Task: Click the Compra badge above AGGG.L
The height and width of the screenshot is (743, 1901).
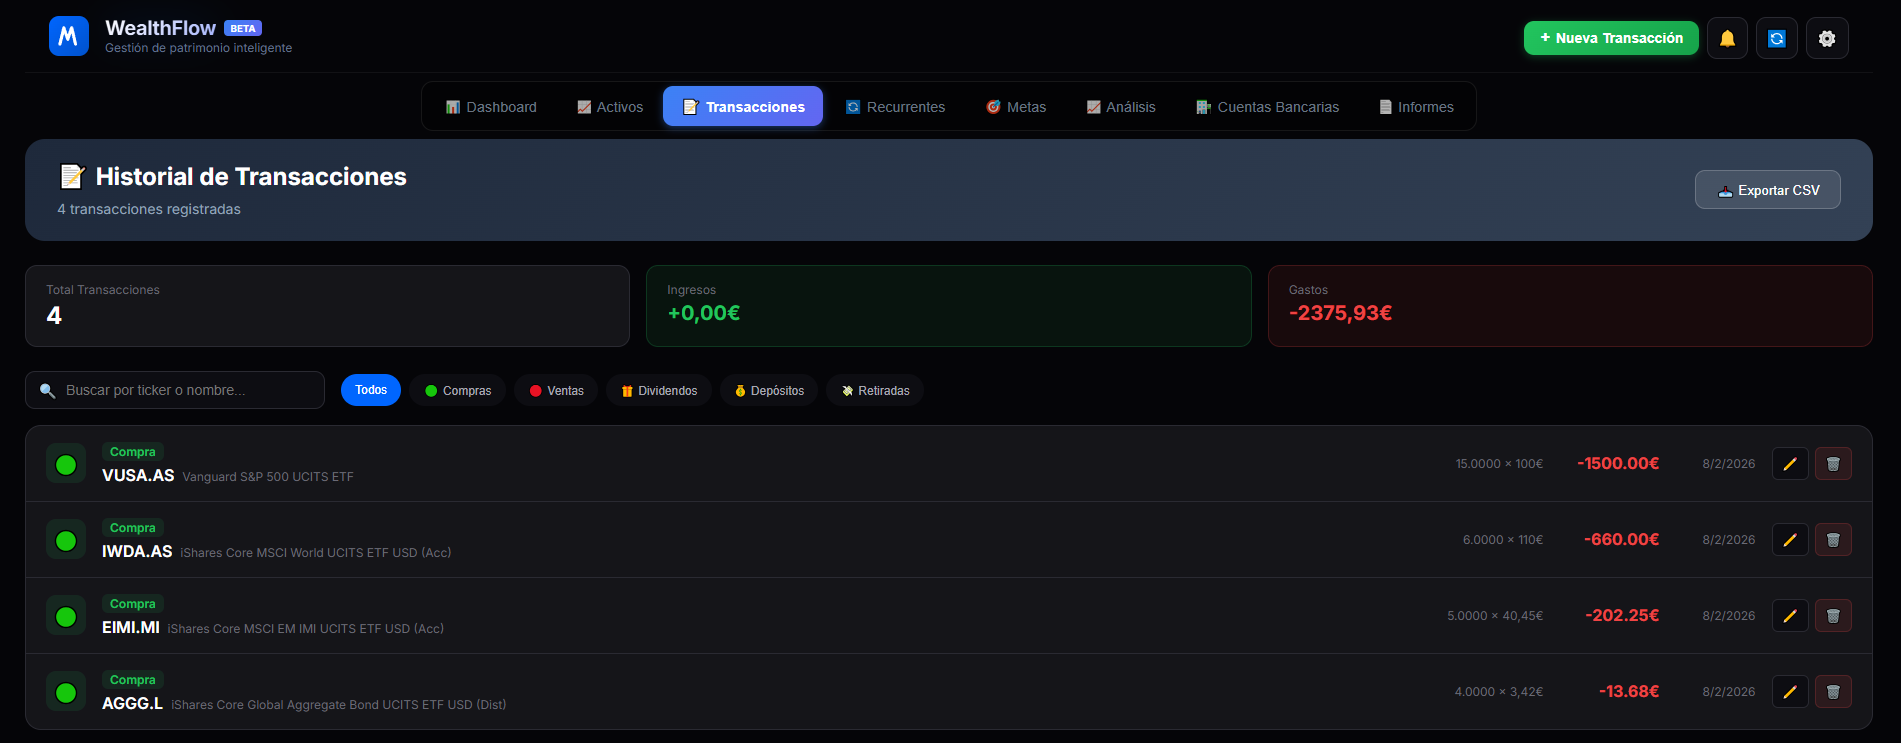Action: coord(133,680)
